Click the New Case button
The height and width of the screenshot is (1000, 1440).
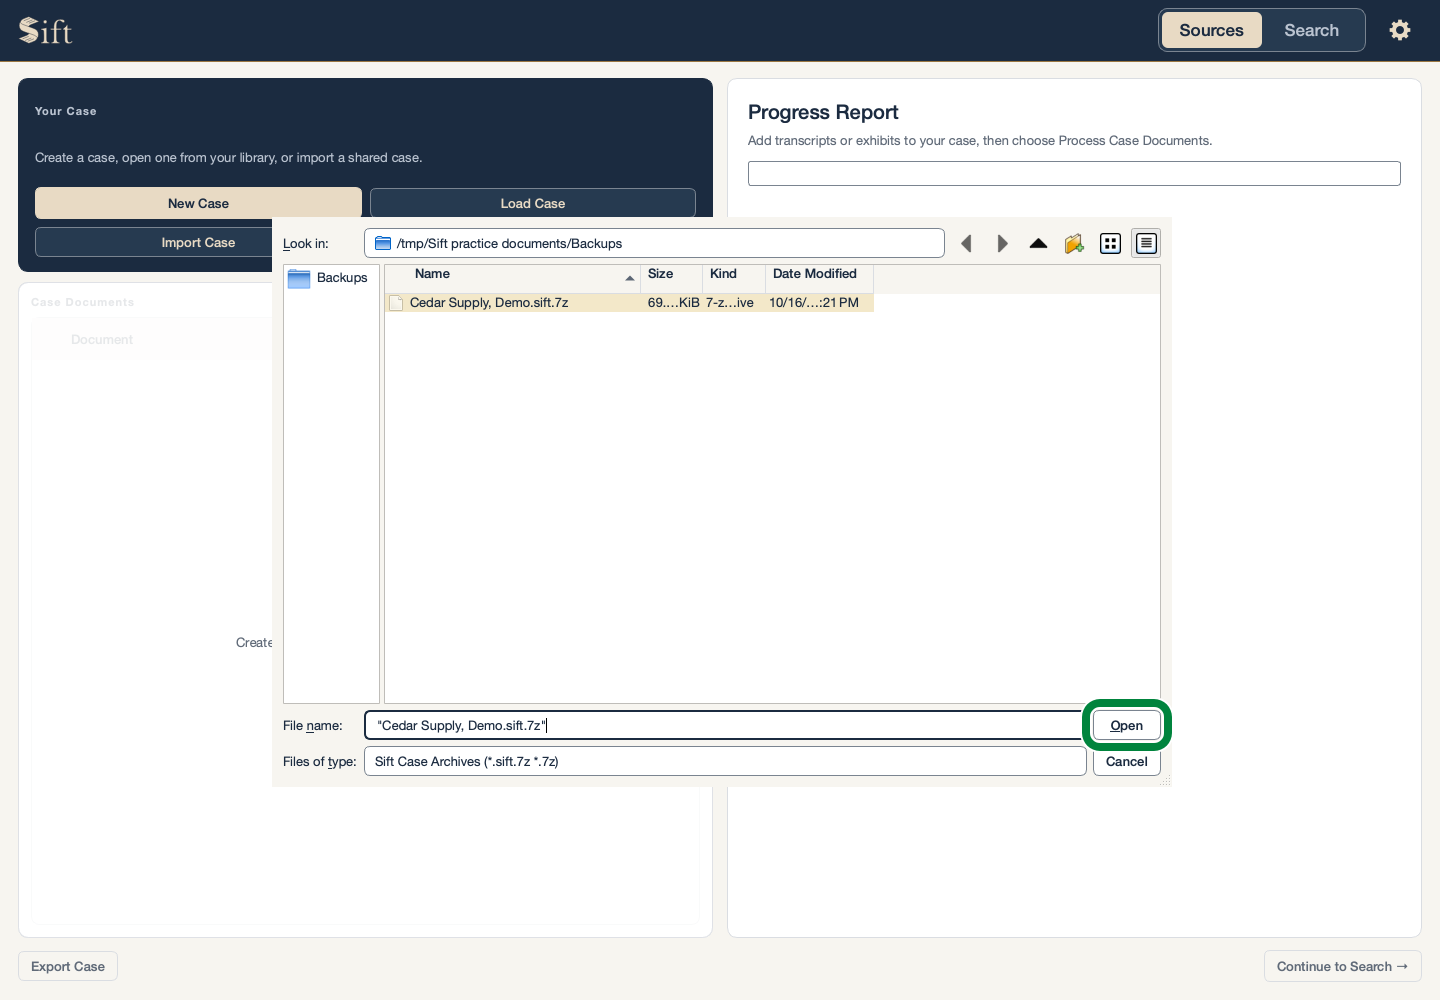(x=198, y=203)
